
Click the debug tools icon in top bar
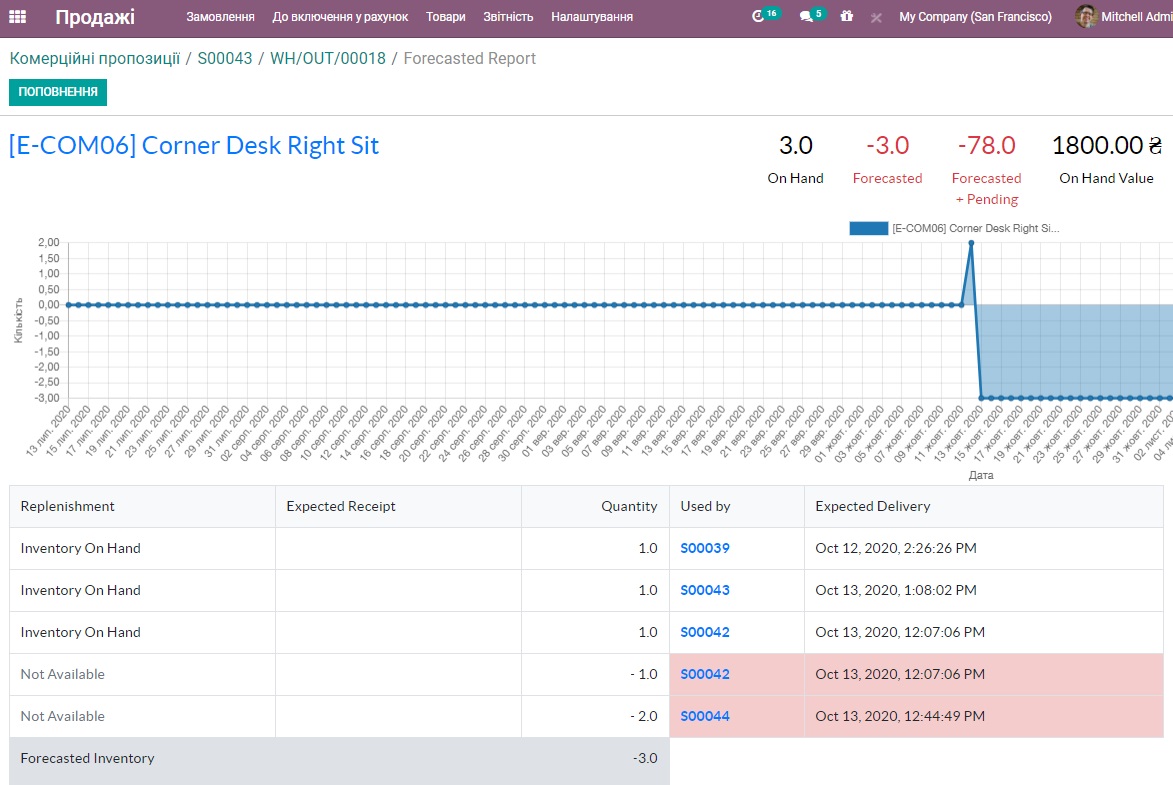(876, 18)
